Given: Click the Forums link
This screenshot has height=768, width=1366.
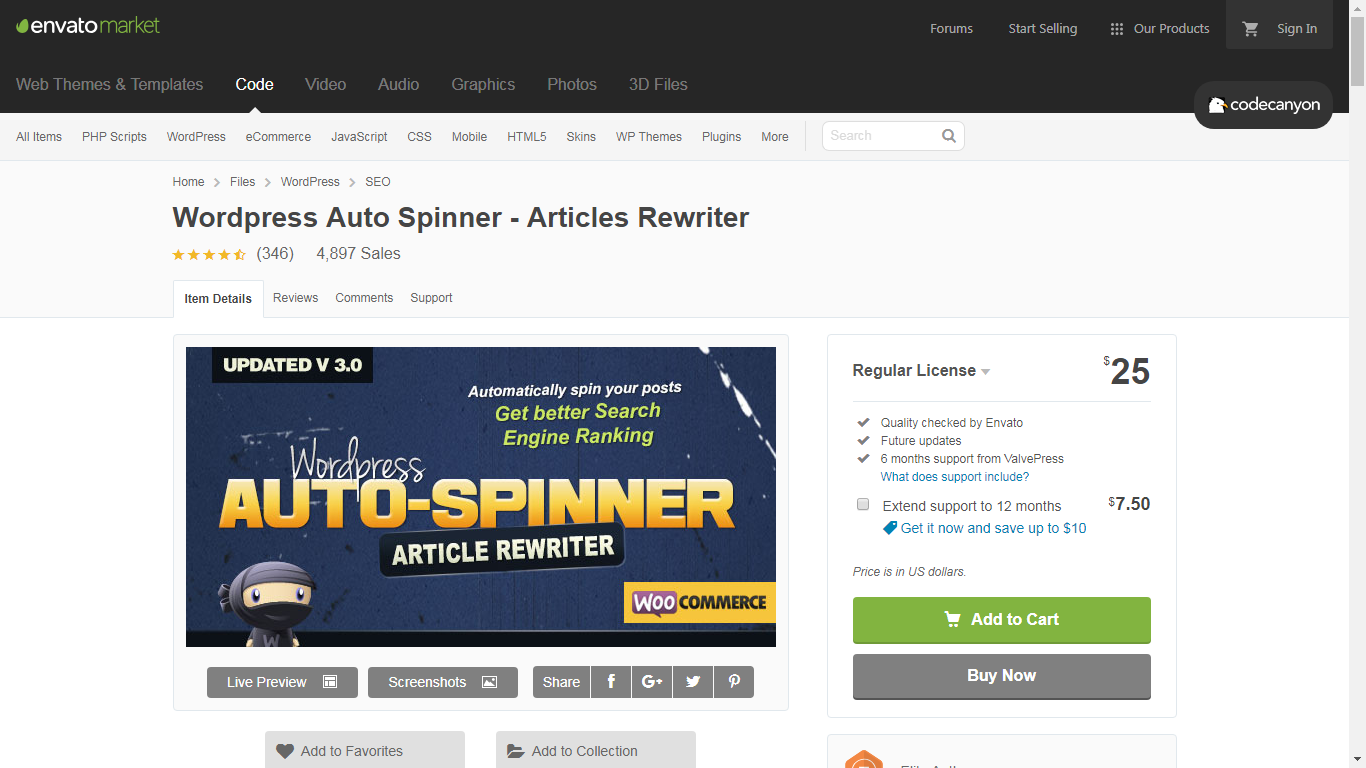Looking at the screenshot, I should point(951,29).
